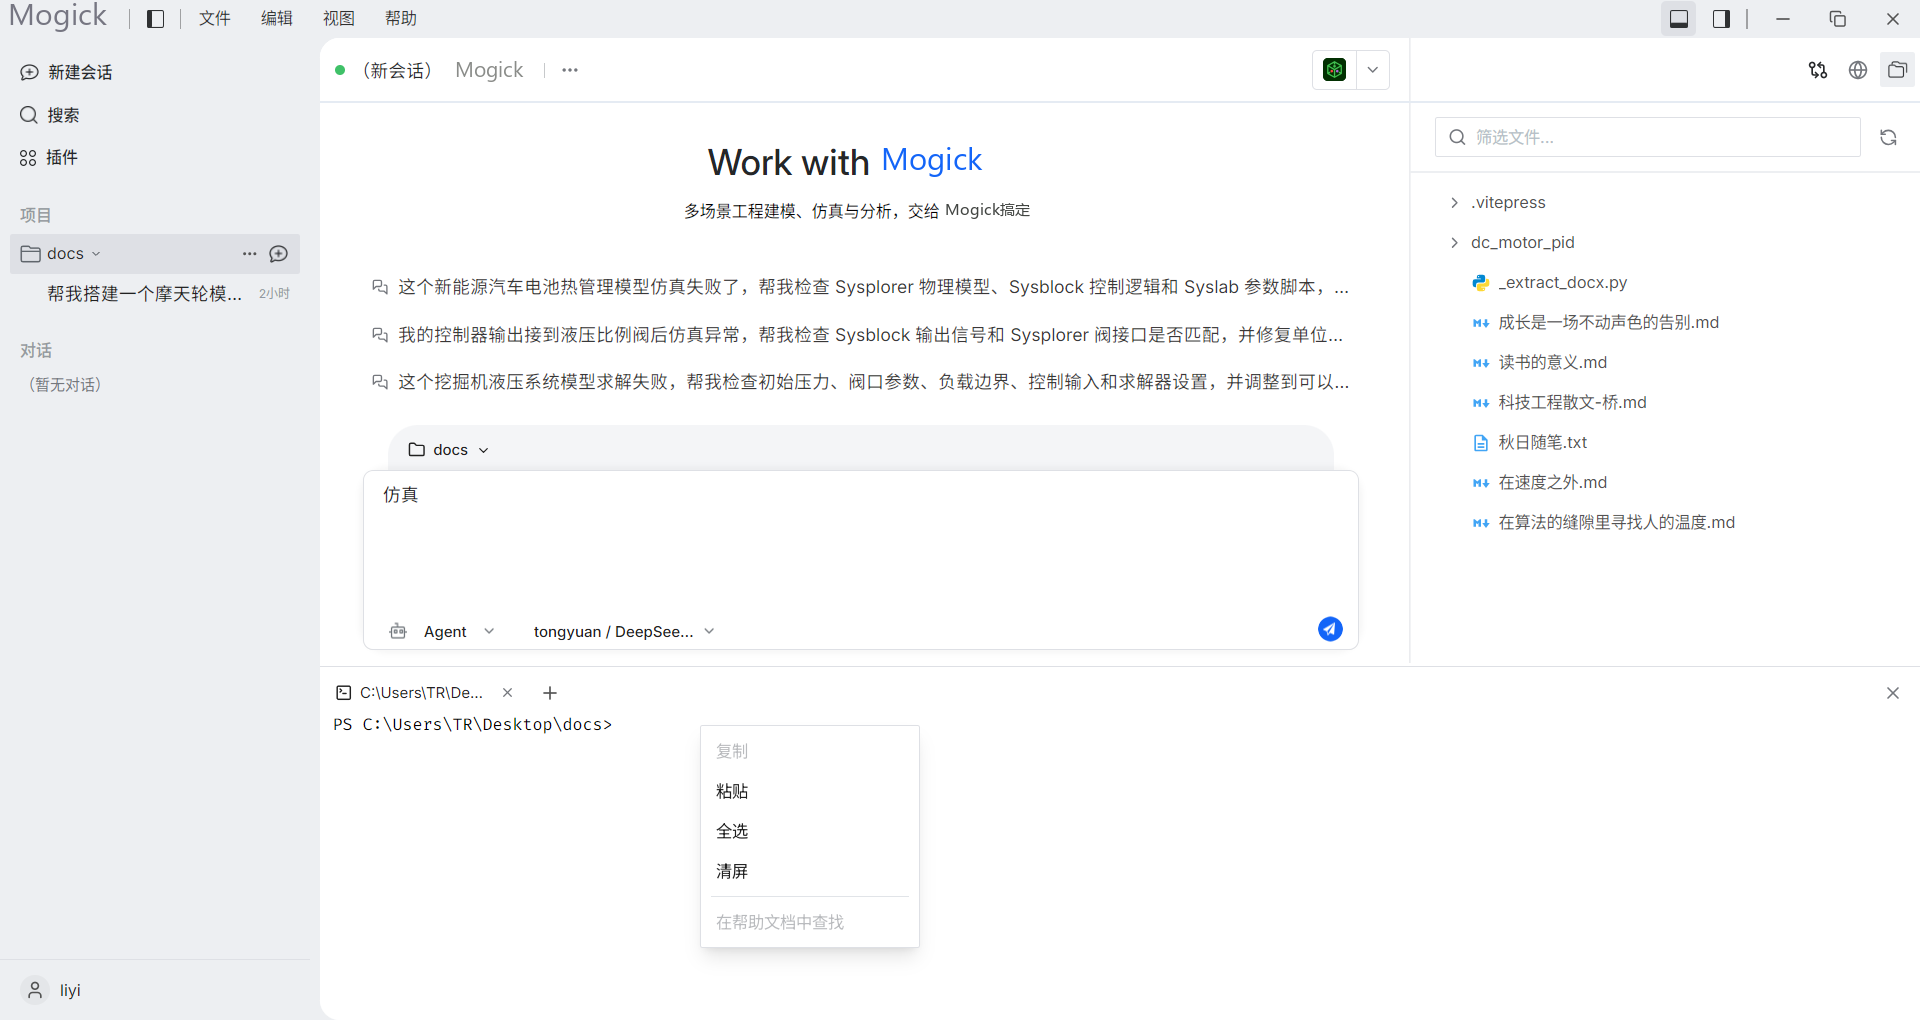This screenshot has height=1020, width=1920.
Task: Open the 插件 plugins page
Action: (x=49, y=157)
